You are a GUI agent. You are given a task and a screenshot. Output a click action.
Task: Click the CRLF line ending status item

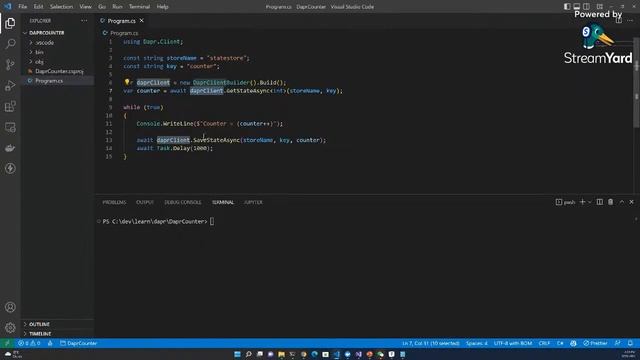click(x=544, y=343)
